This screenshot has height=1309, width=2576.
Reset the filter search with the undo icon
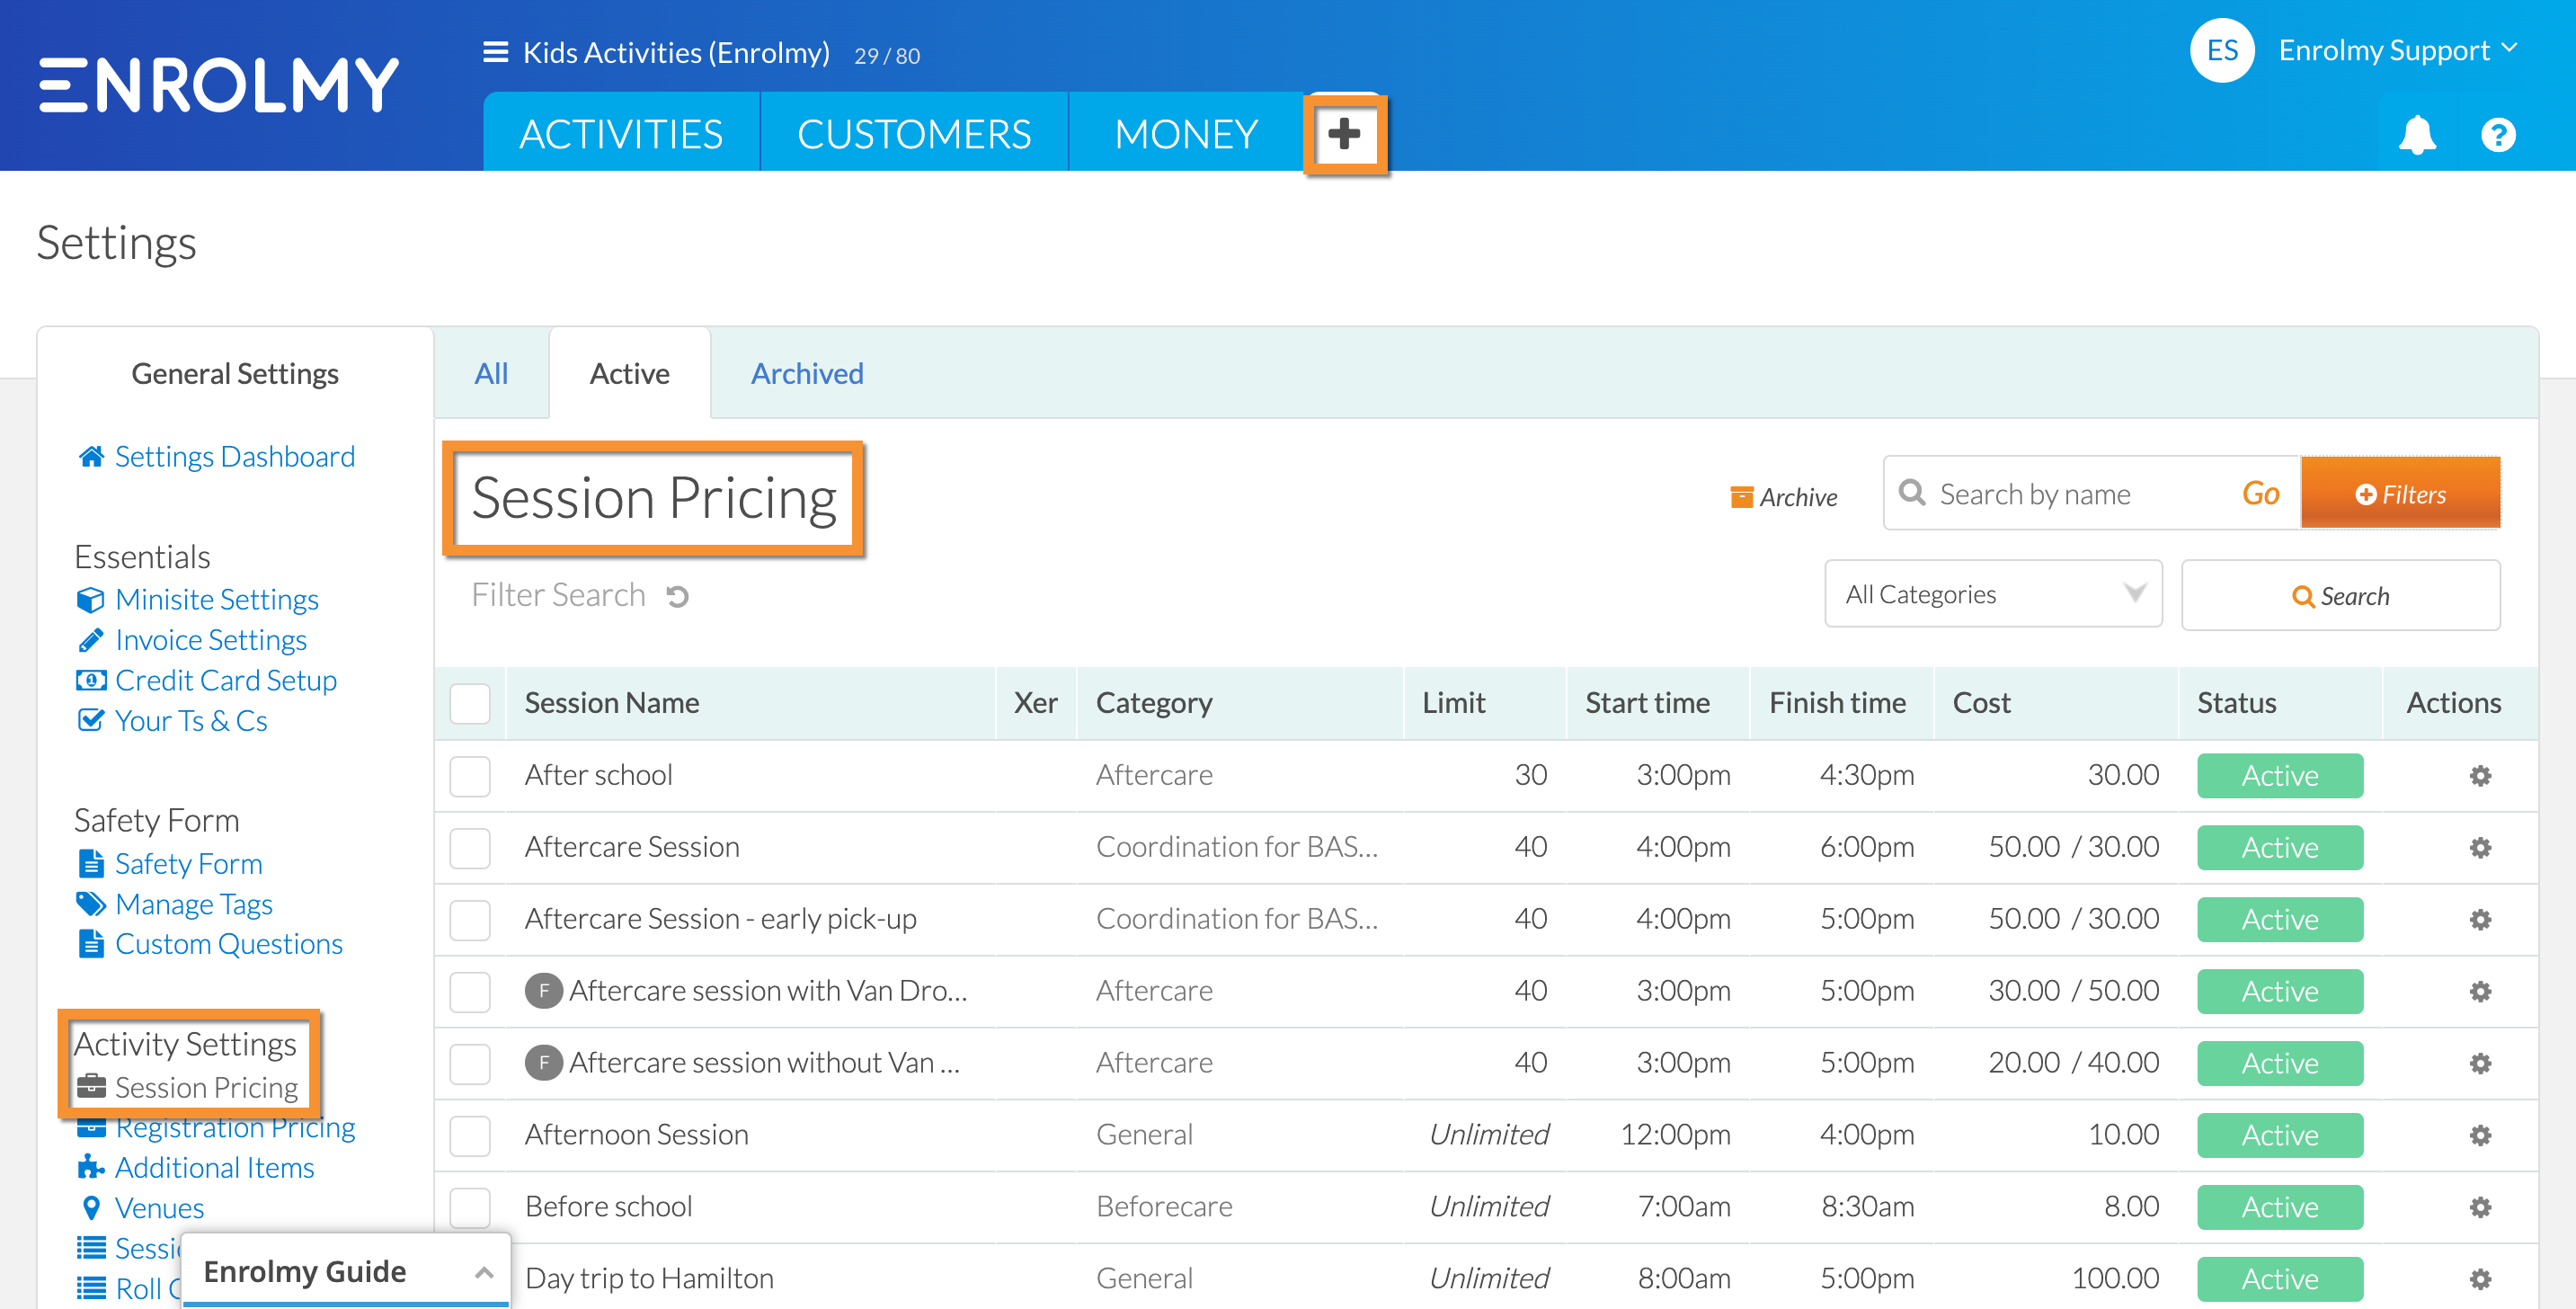(677, 597)
